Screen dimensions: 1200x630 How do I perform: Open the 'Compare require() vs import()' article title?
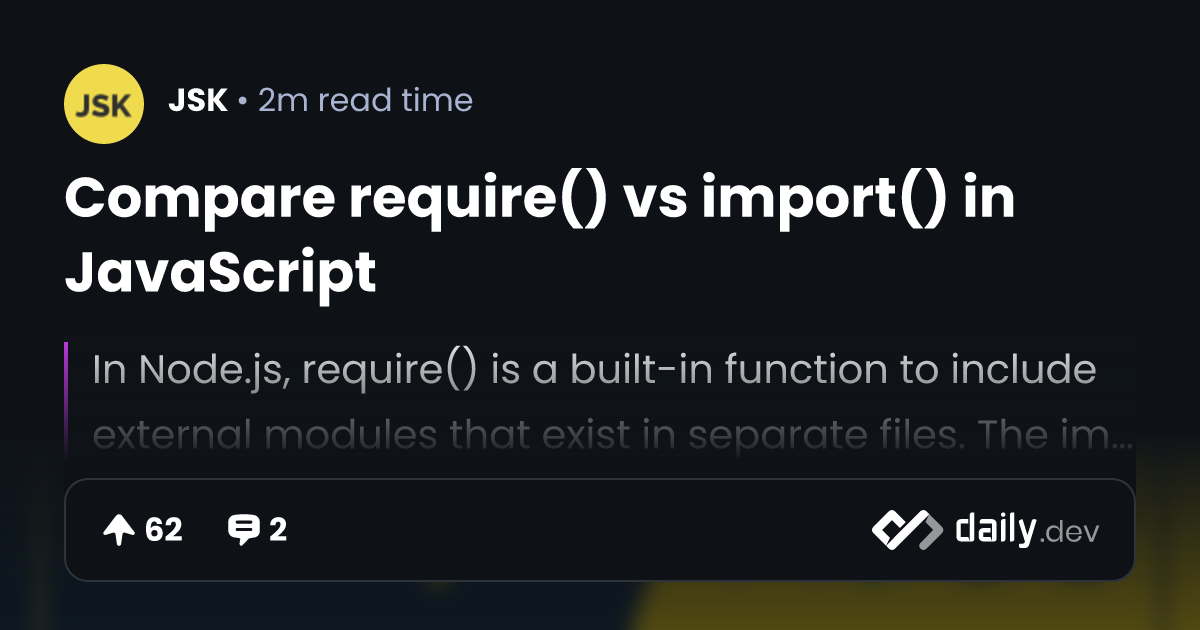pos(540,234)
